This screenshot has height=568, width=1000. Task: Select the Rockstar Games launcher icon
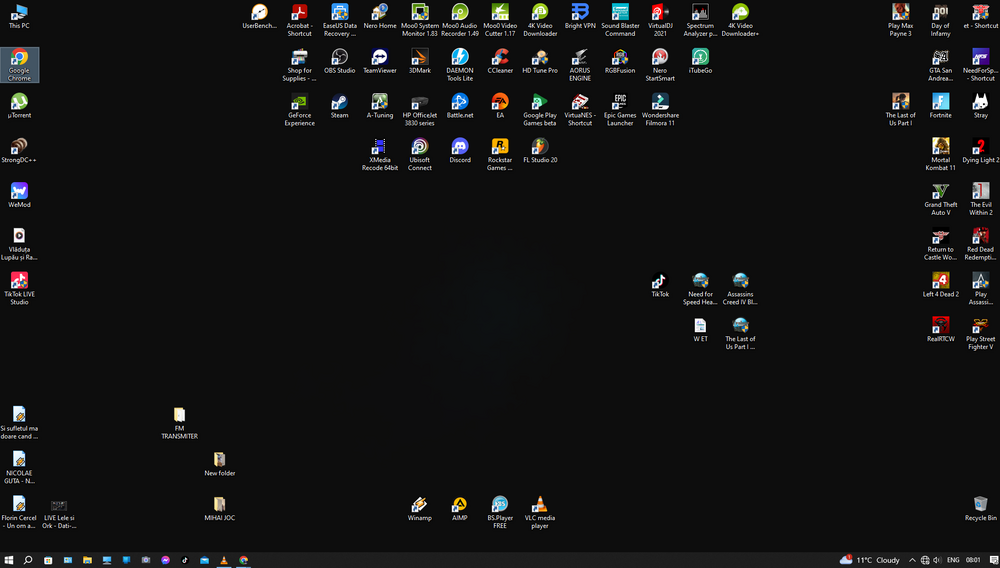[x=500, y=154]
